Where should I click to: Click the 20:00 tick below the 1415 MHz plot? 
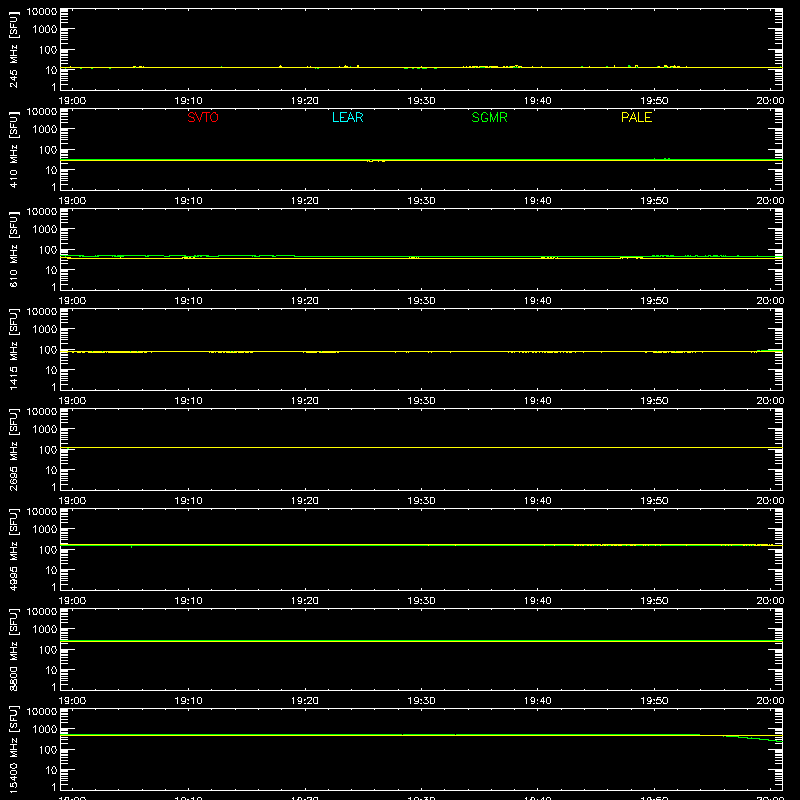[770, 401]
